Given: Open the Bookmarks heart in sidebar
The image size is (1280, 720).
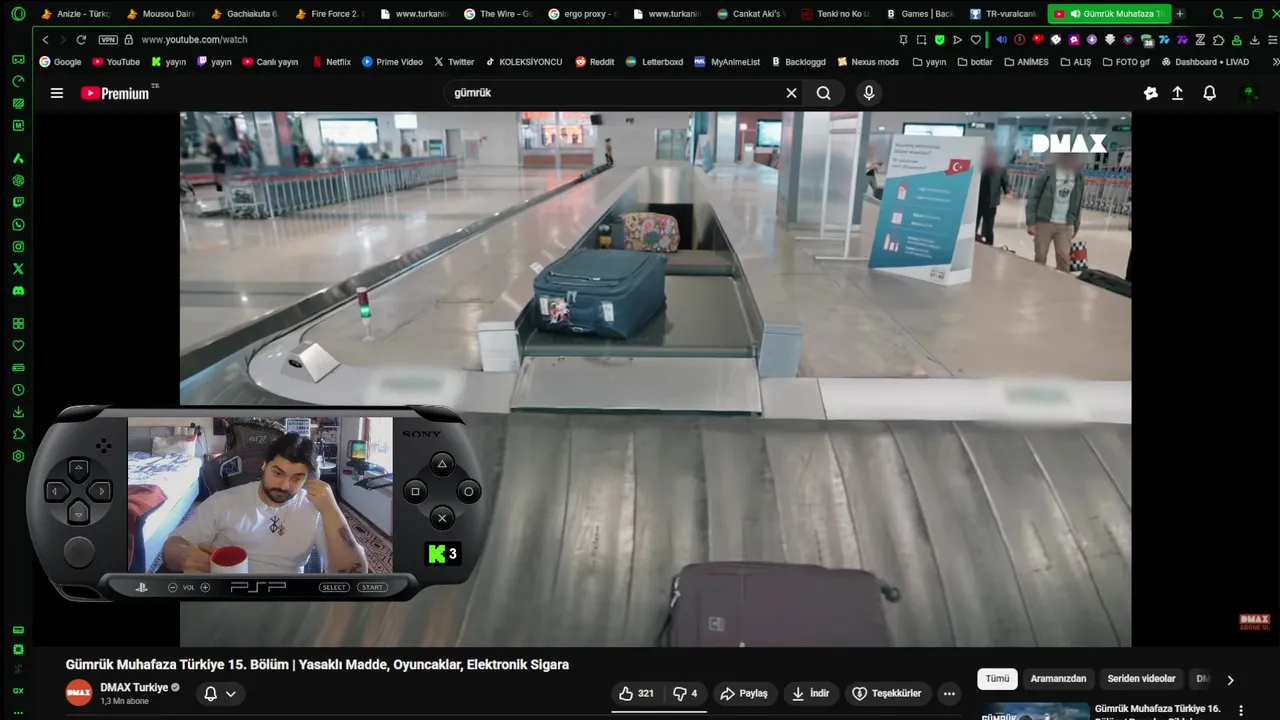Looking at the screenshot, I should [x=18, y=346].
